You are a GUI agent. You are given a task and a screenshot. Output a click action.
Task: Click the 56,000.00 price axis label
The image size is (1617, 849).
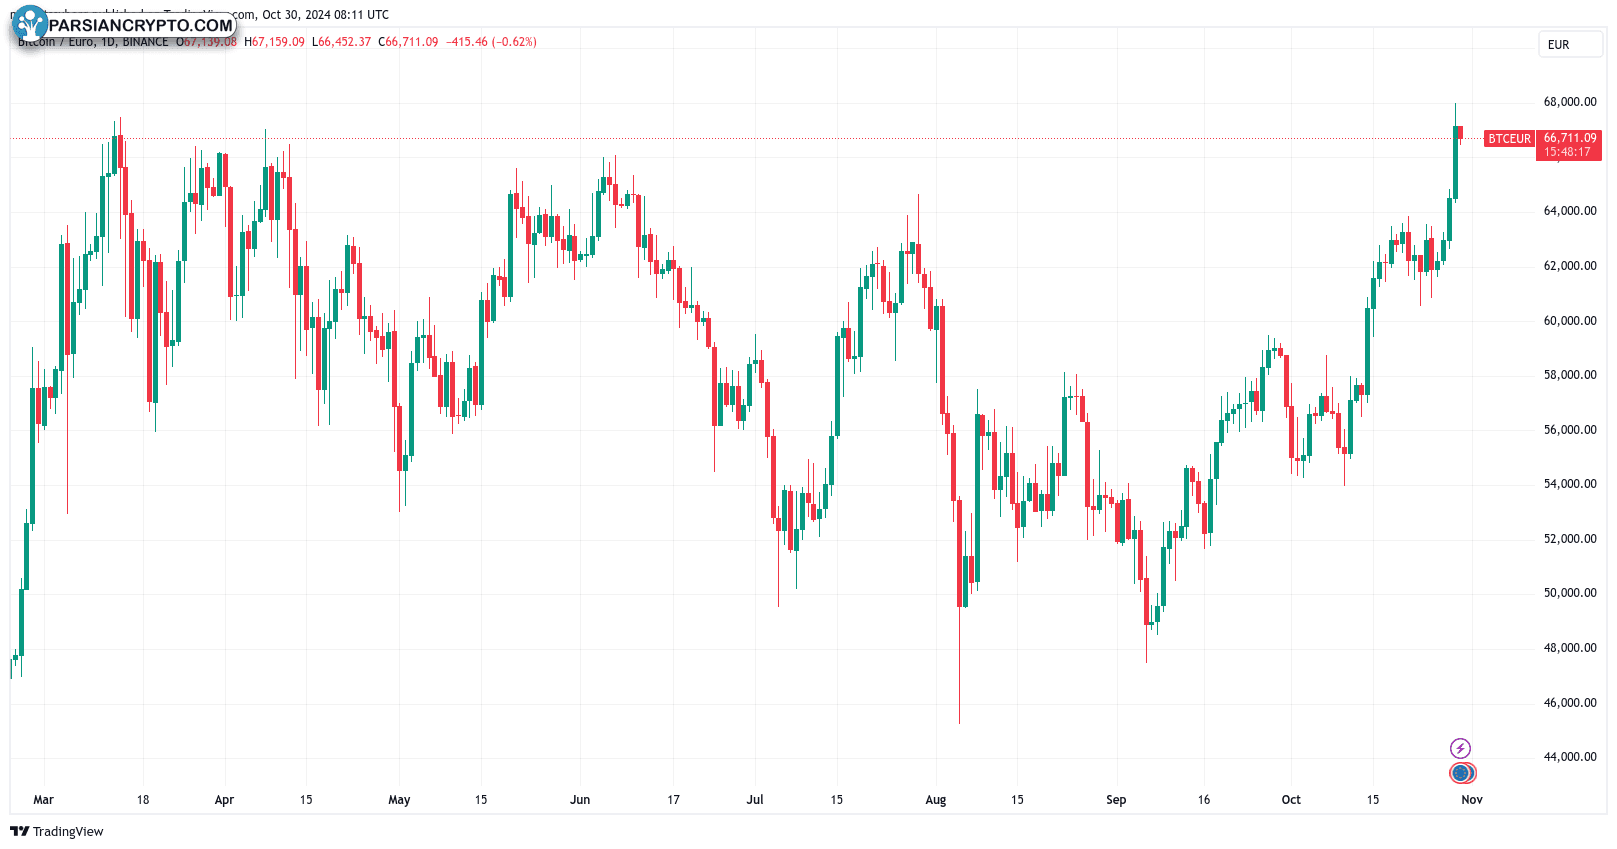tap(1570, 430)
